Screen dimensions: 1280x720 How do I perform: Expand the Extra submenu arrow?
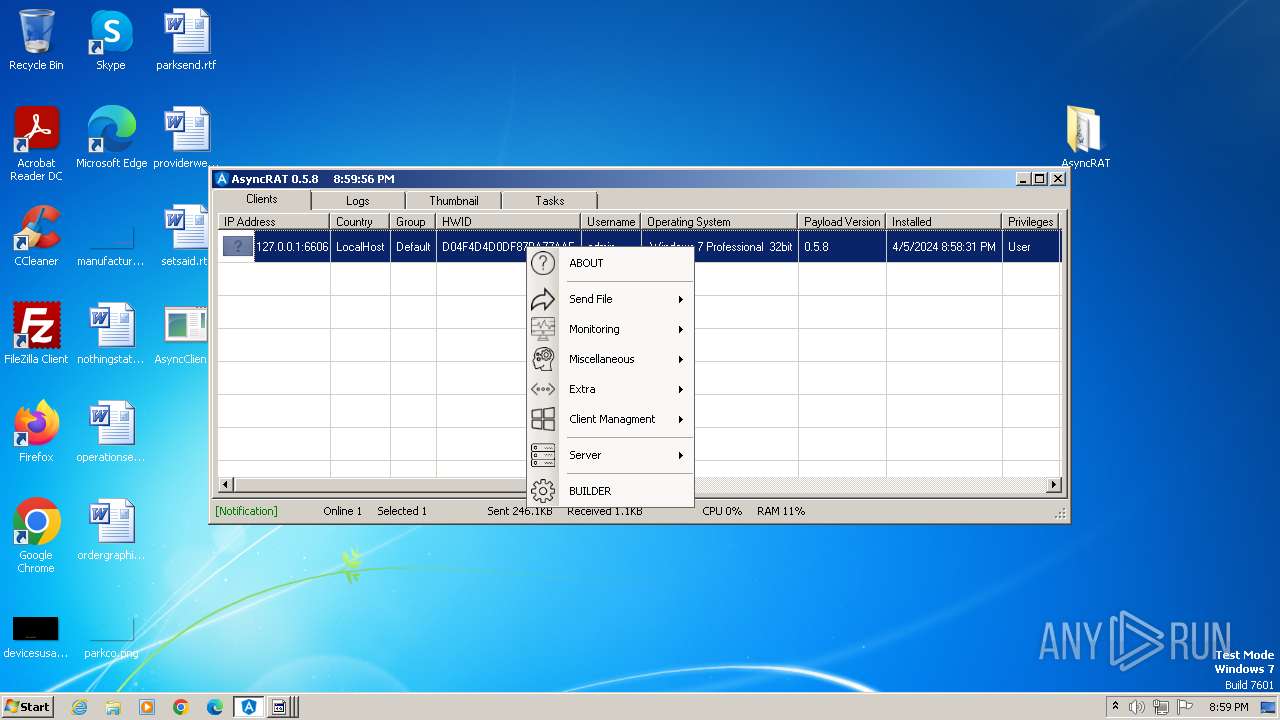pos(681,389)
